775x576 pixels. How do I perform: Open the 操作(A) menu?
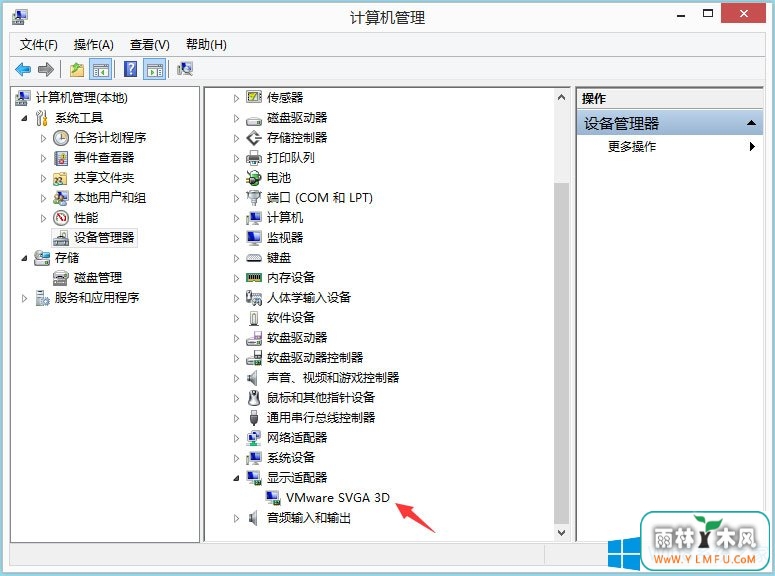click(x=93, y=45)
